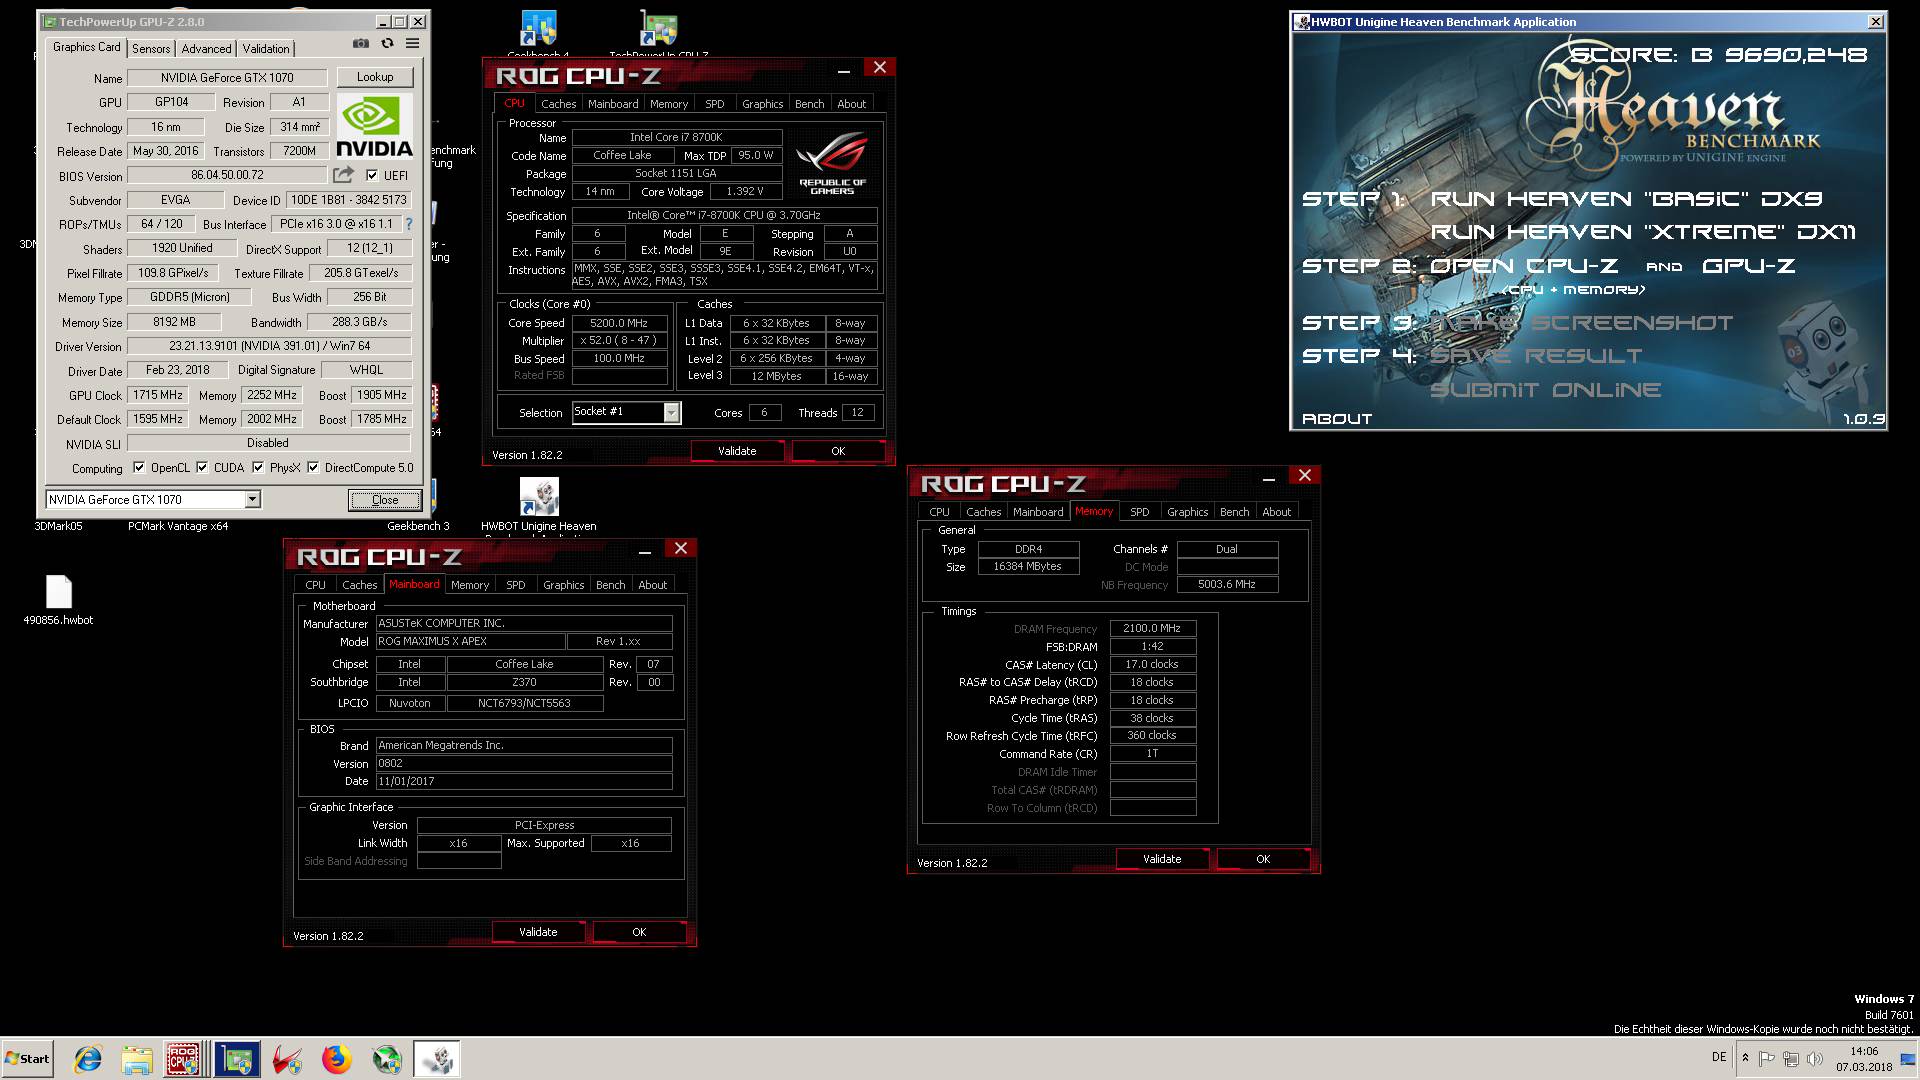Open the Socket #1 selection dropdown
1920x1080 pixels.
671,412
